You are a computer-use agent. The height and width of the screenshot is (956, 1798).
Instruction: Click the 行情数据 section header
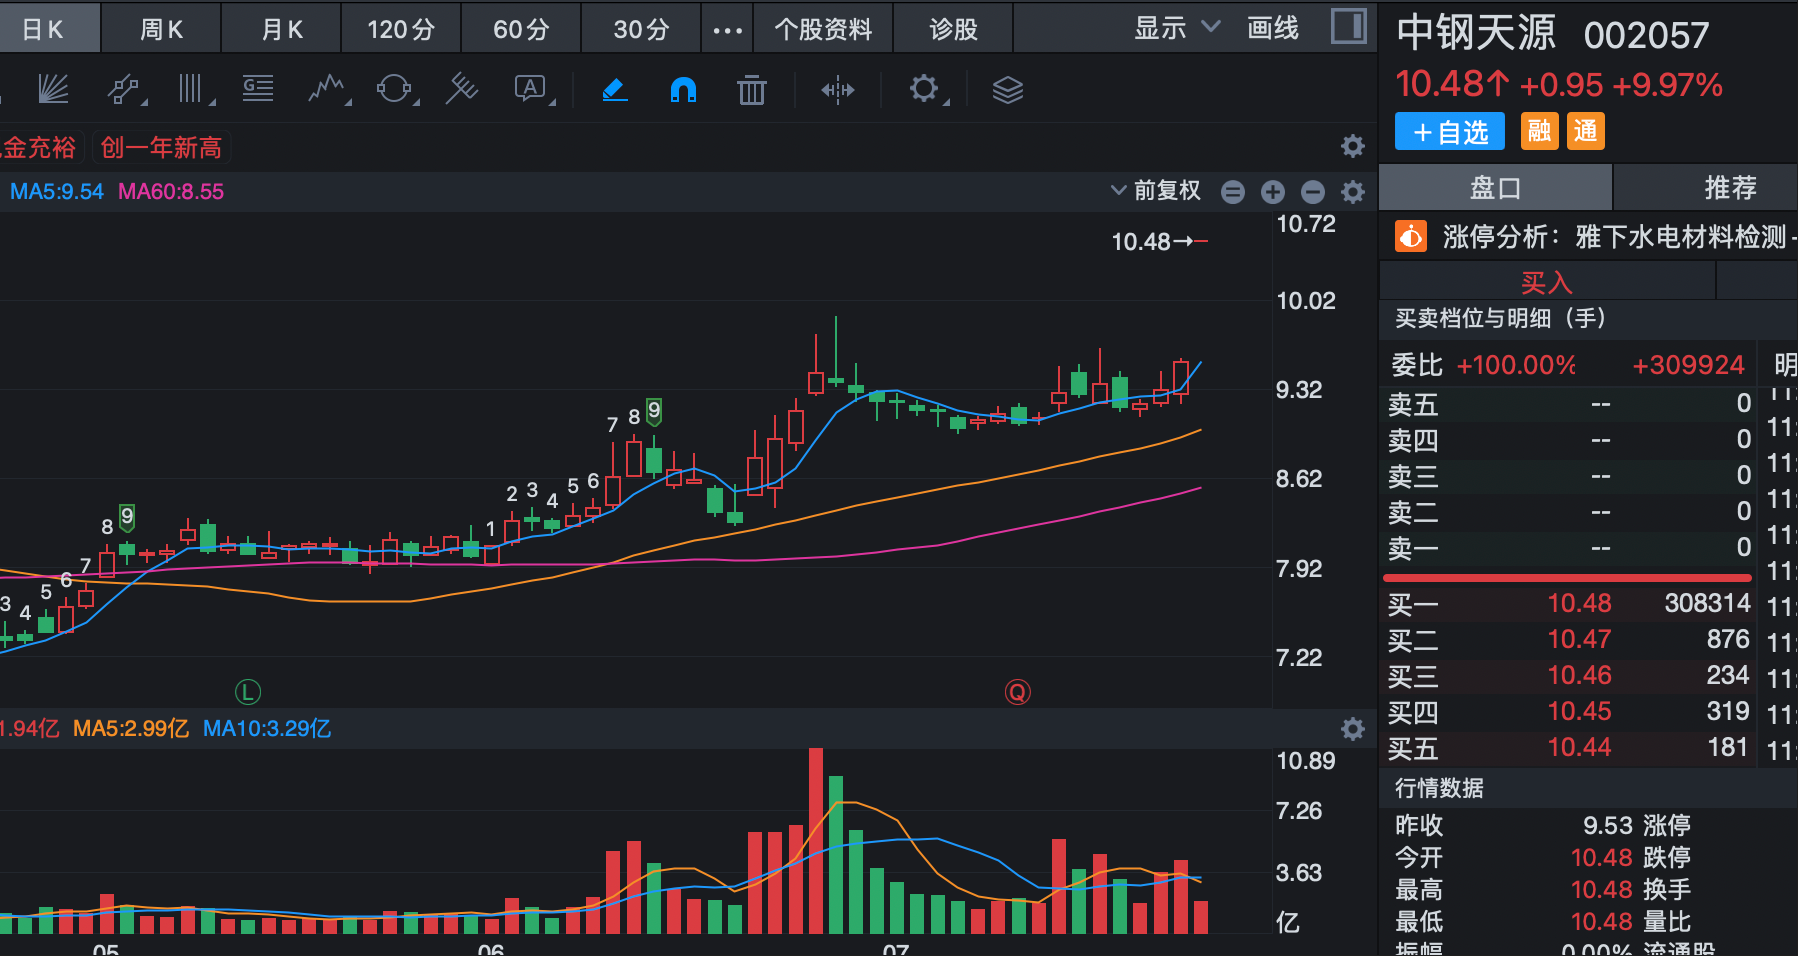[x=1439, y=788]
